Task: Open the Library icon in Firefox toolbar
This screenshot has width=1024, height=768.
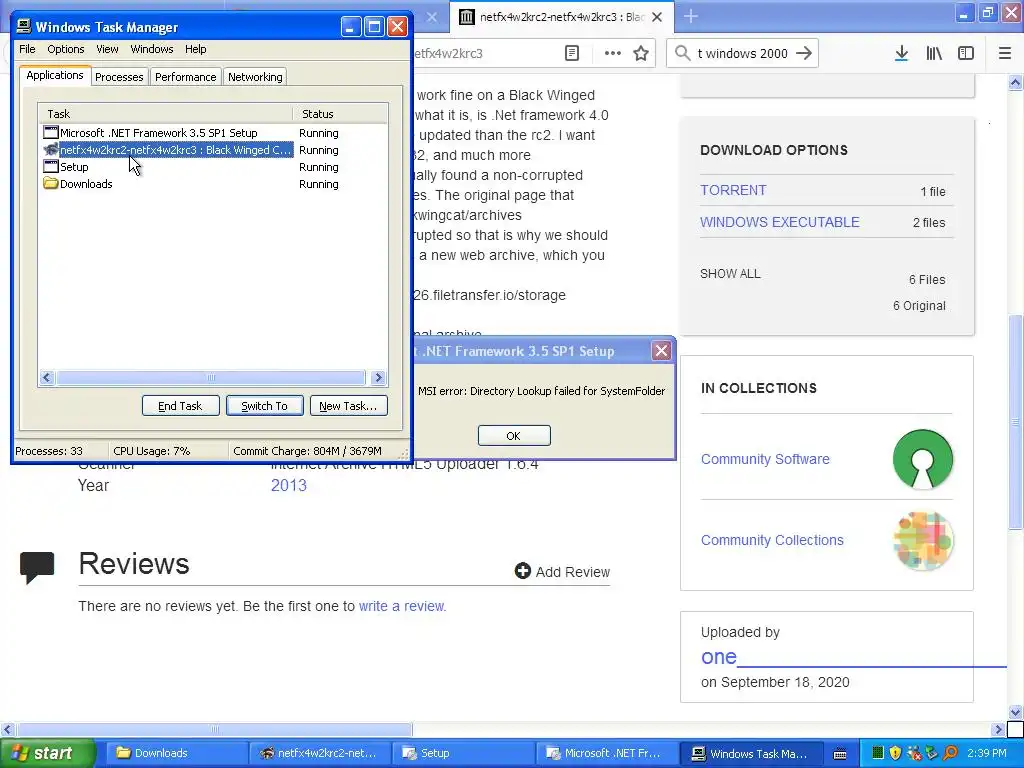Action: click(934, 54)
